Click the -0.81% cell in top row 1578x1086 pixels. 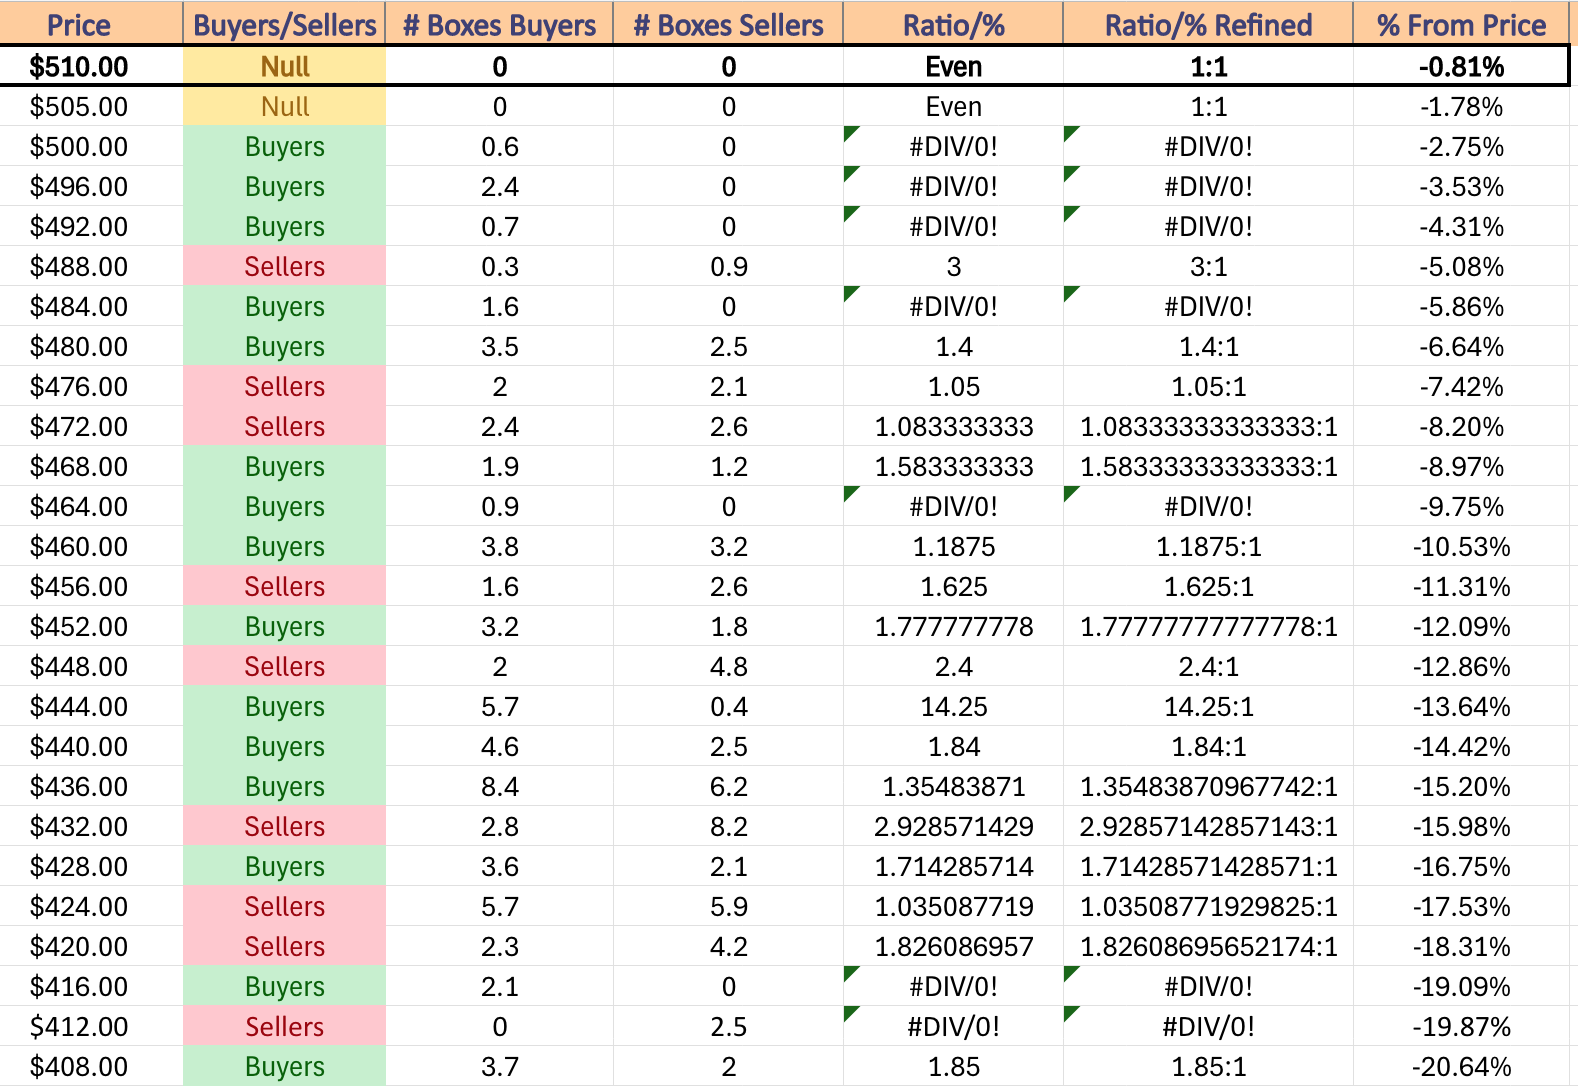(1461, 66)
